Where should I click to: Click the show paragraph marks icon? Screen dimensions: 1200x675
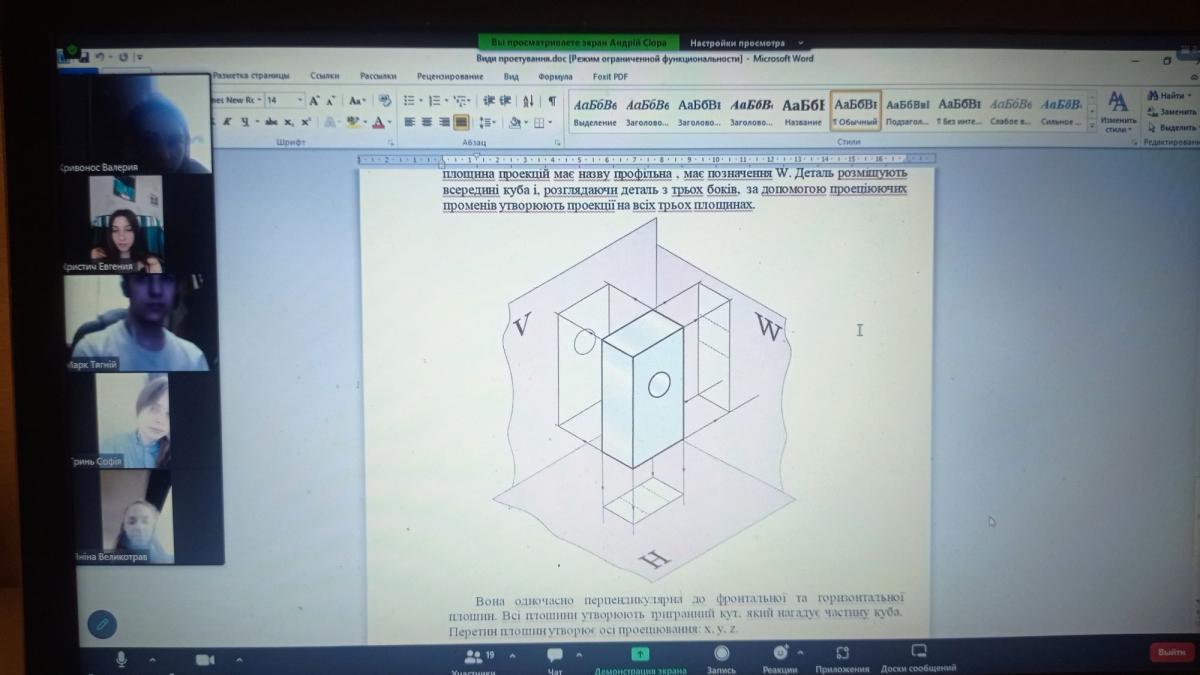(x=552, y=101)
